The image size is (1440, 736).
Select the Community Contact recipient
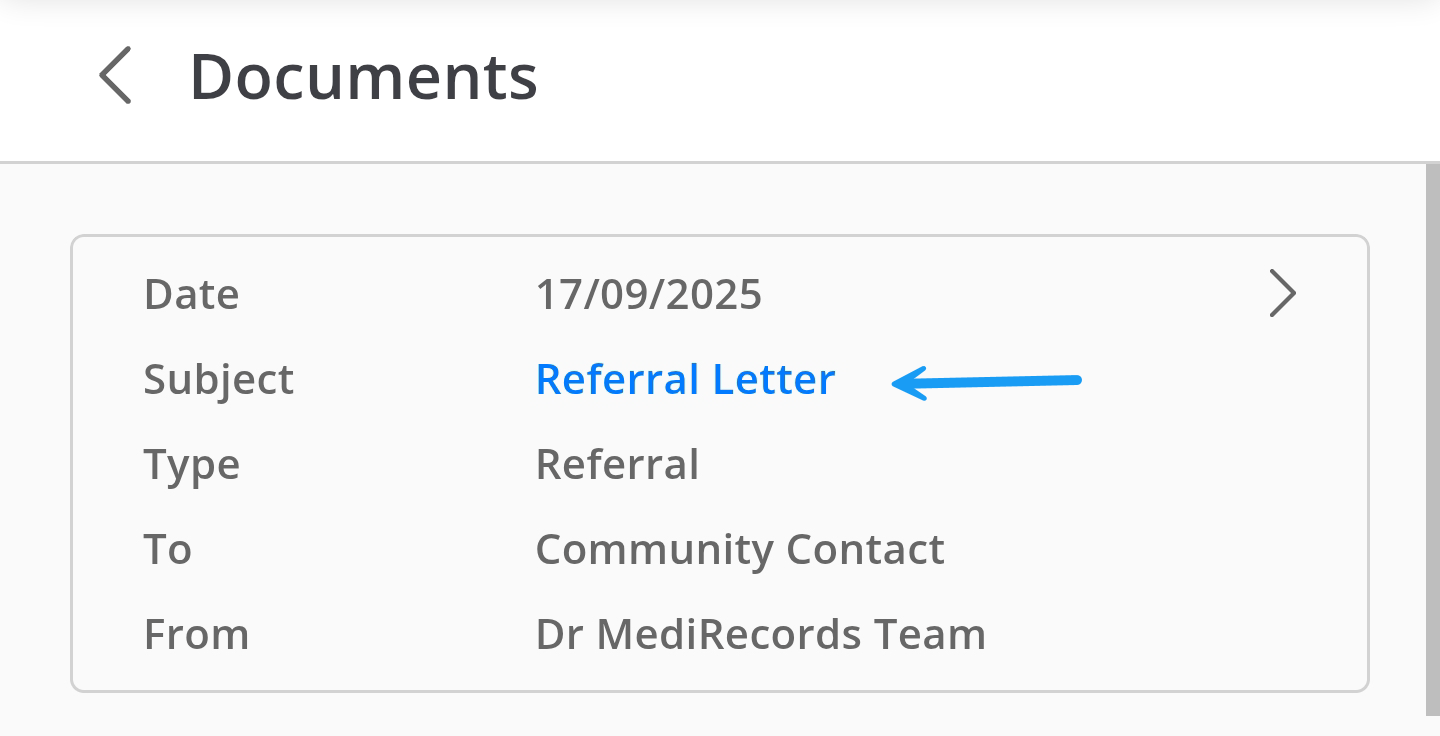[x=739, y=550]
